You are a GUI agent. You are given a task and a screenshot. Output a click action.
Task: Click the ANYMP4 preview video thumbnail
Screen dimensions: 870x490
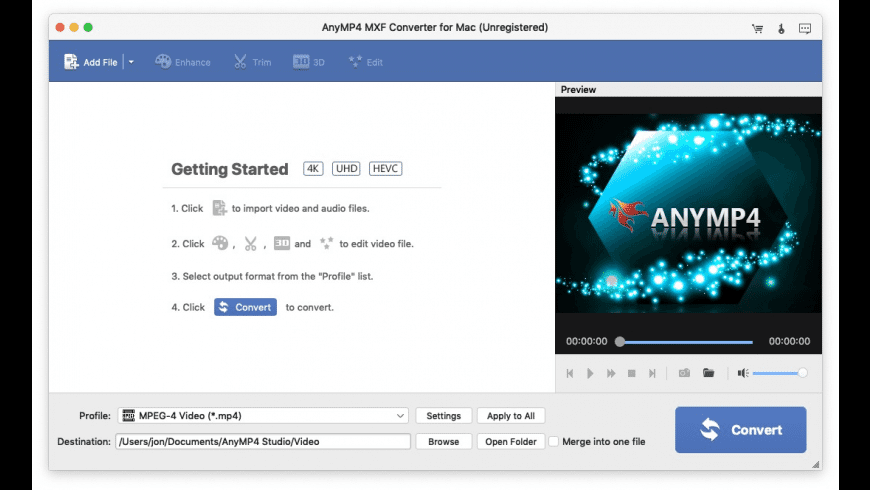[x=688, y=214]
